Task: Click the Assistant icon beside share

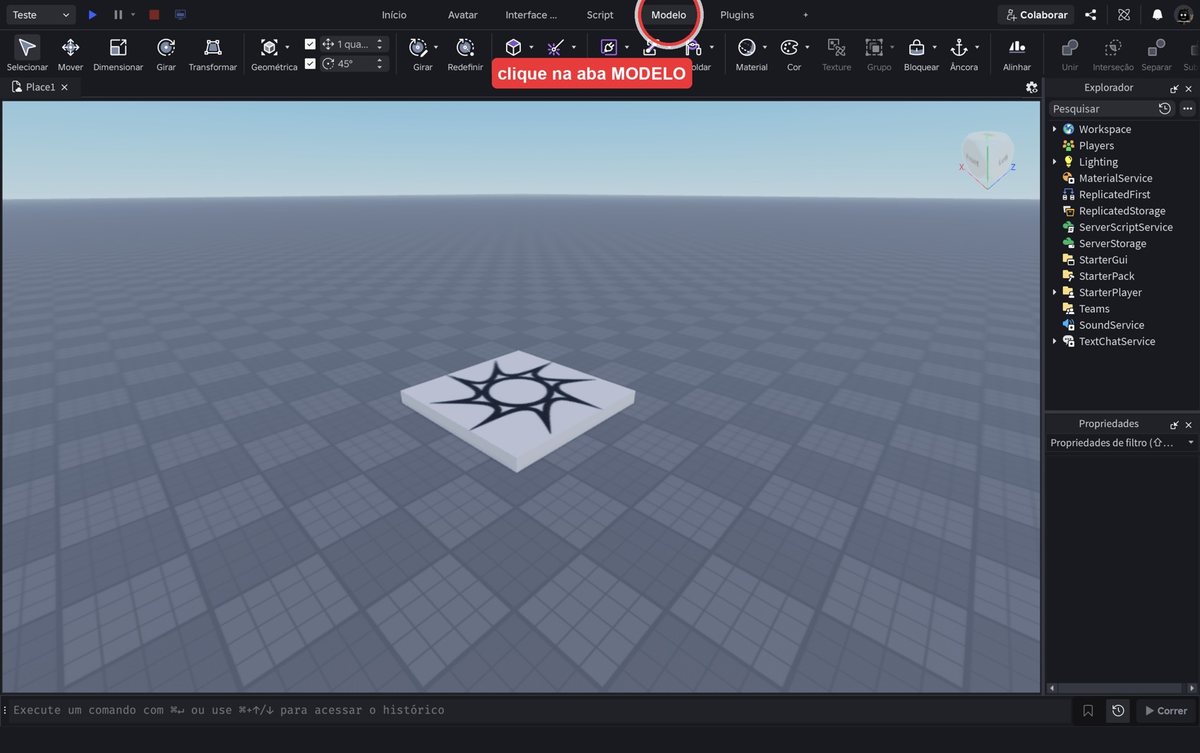Action: click(x=1124, y=15)
